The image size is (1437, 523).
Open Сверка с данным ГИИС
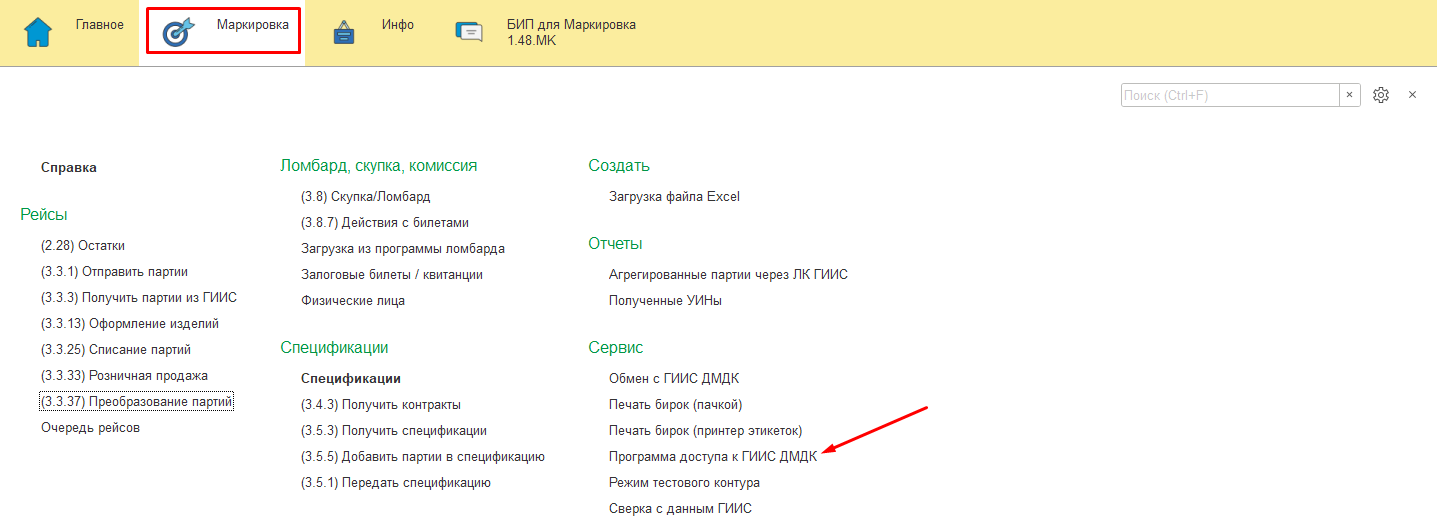pos(680,509)
